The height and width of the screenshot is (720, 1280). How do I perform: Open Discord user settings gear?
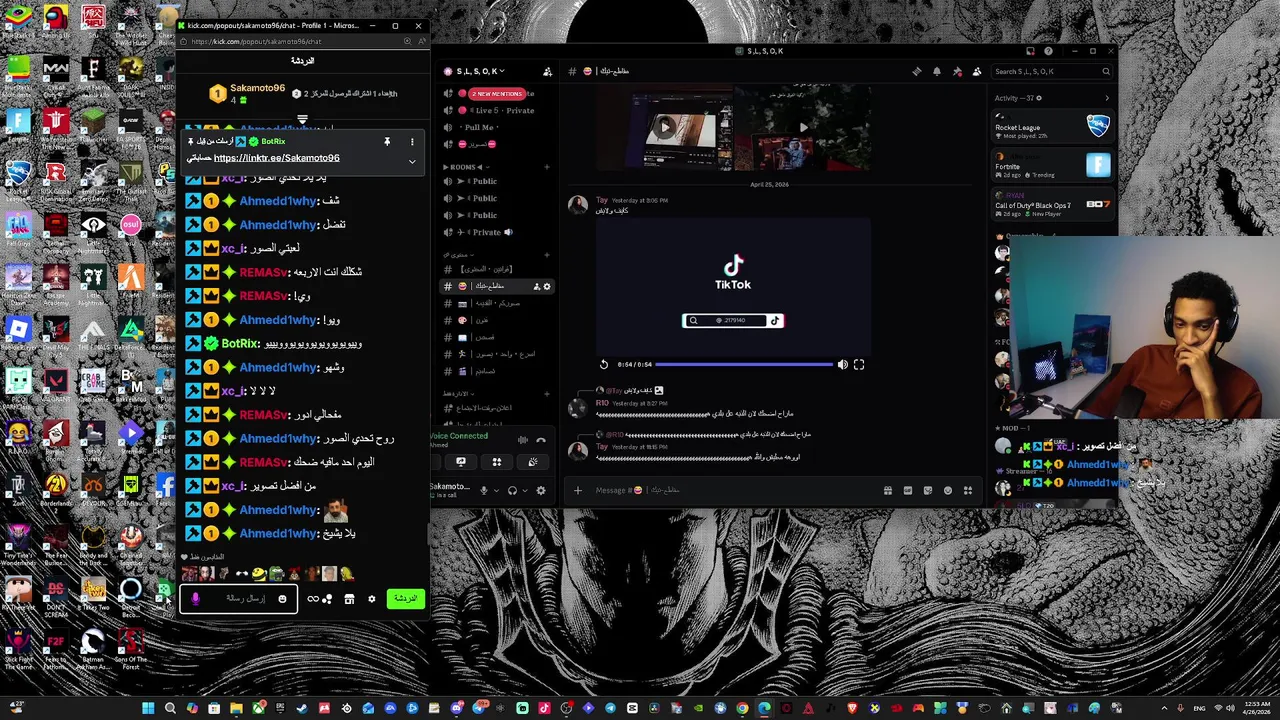[x=541, y=490]
